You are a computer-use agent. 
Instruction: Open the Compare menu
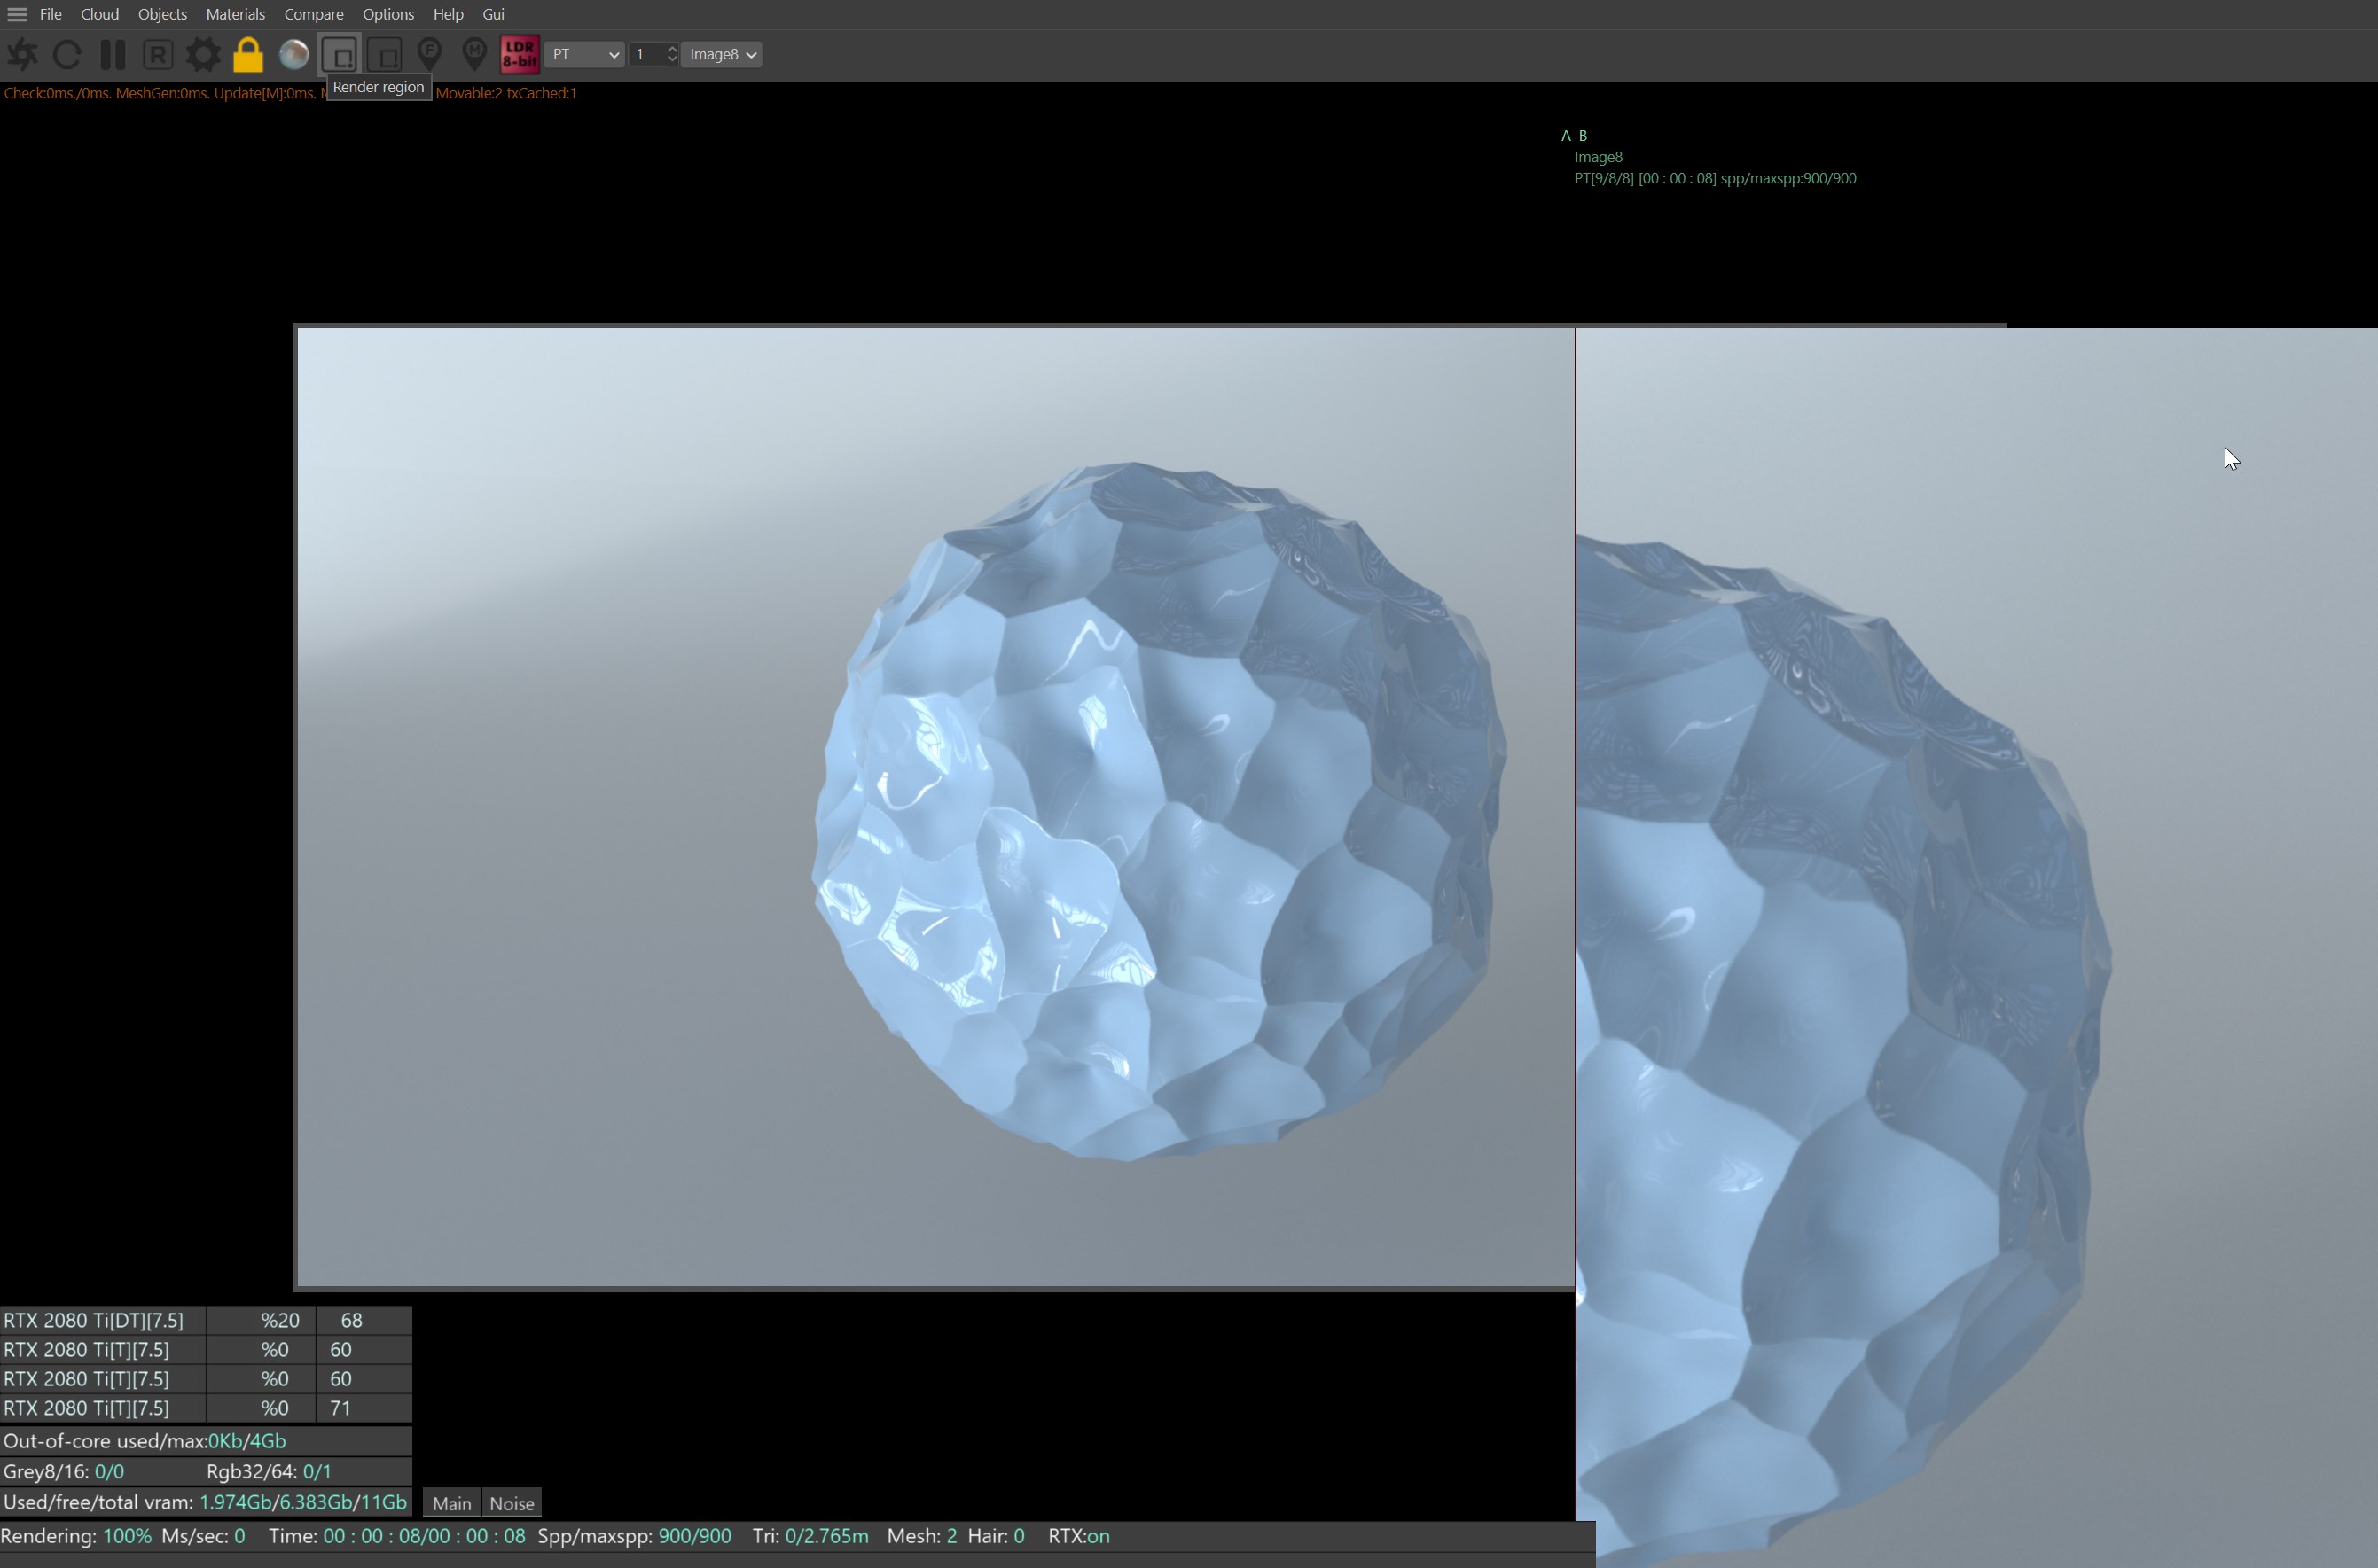click(x=313, y=14)
